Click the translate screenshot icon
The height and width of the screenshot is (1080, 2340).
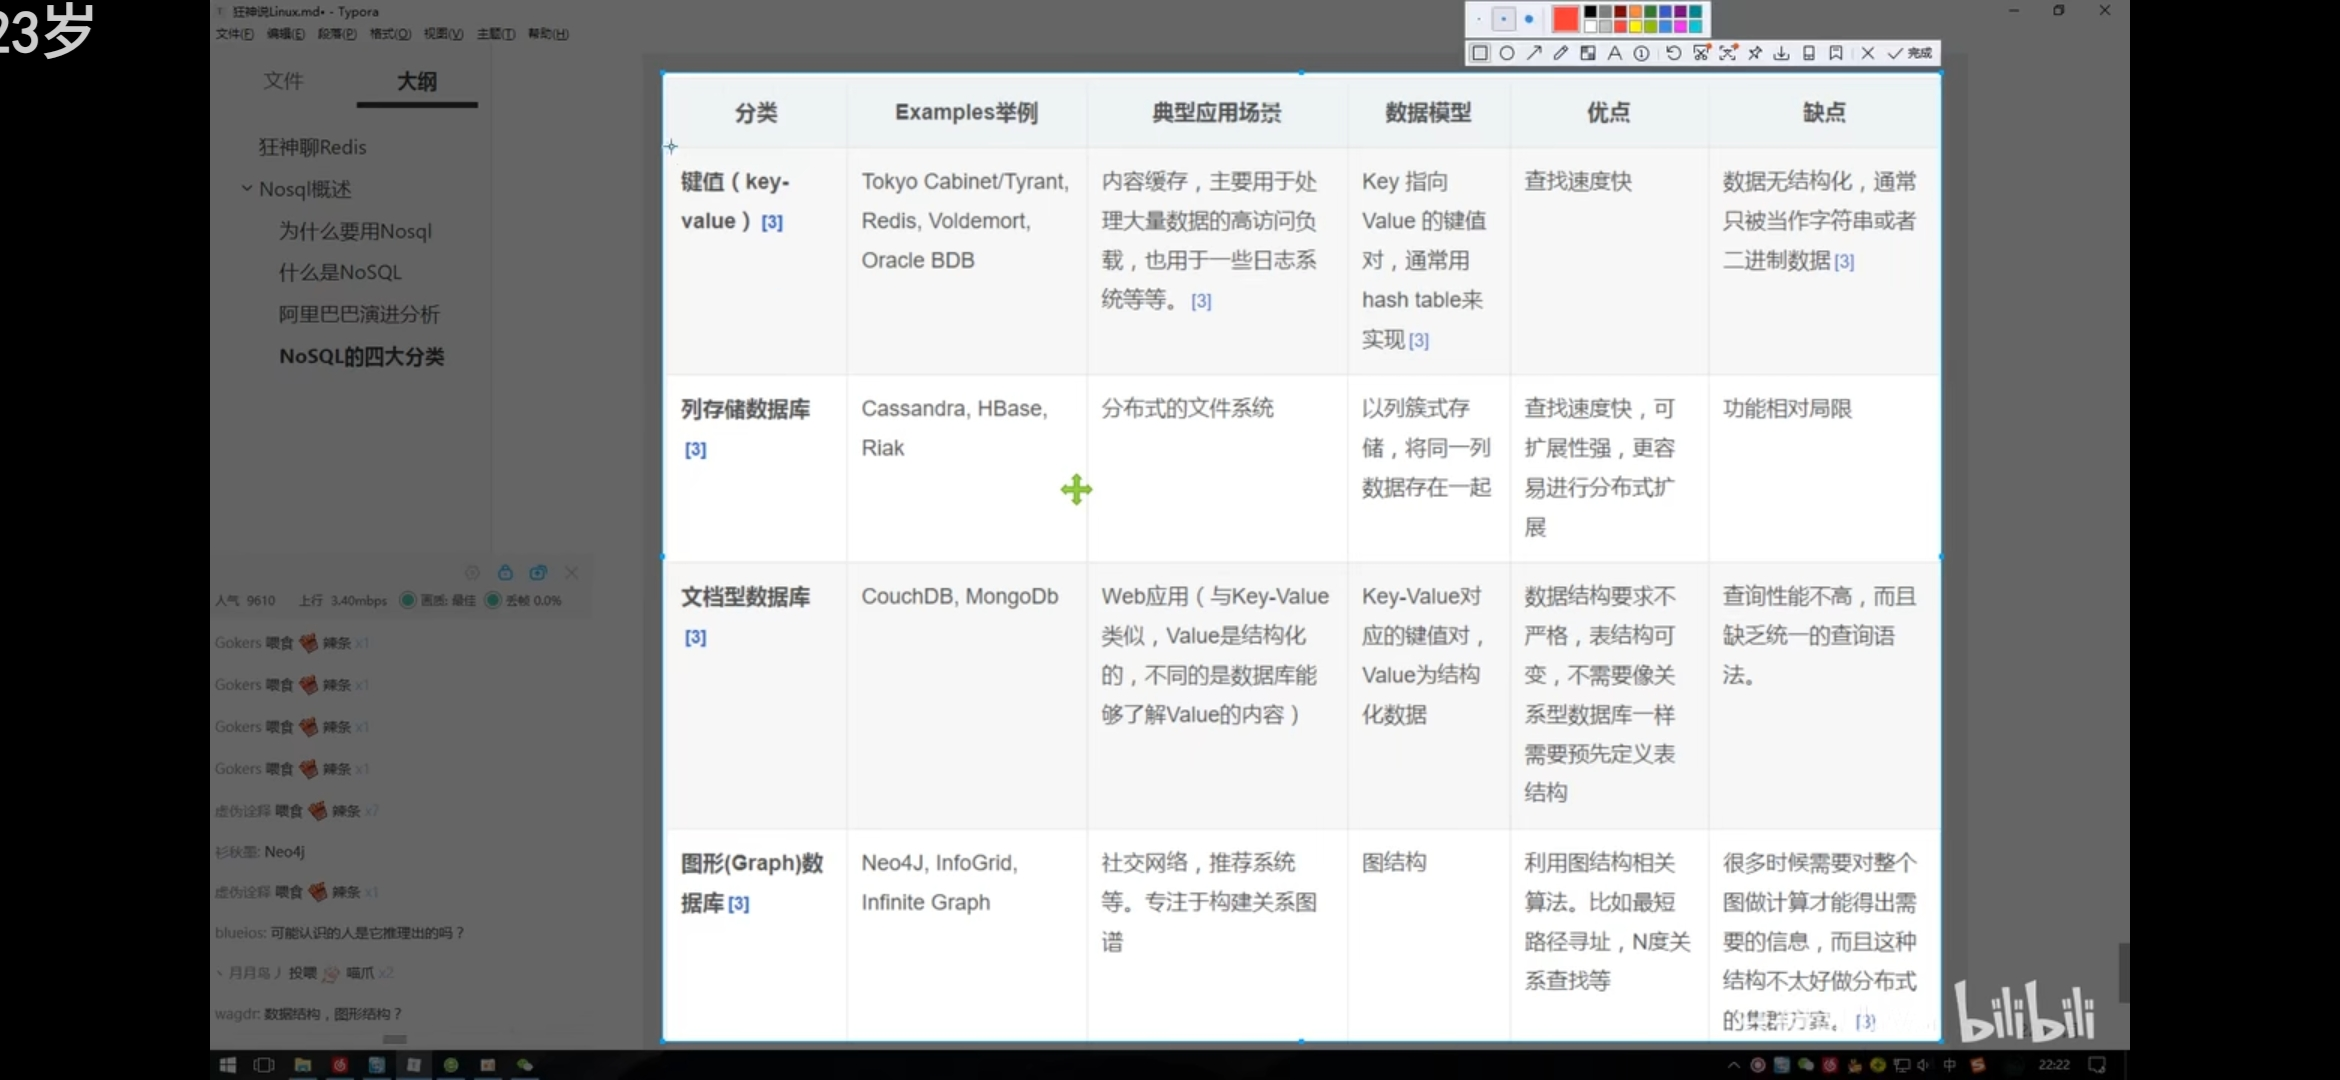1728,53
